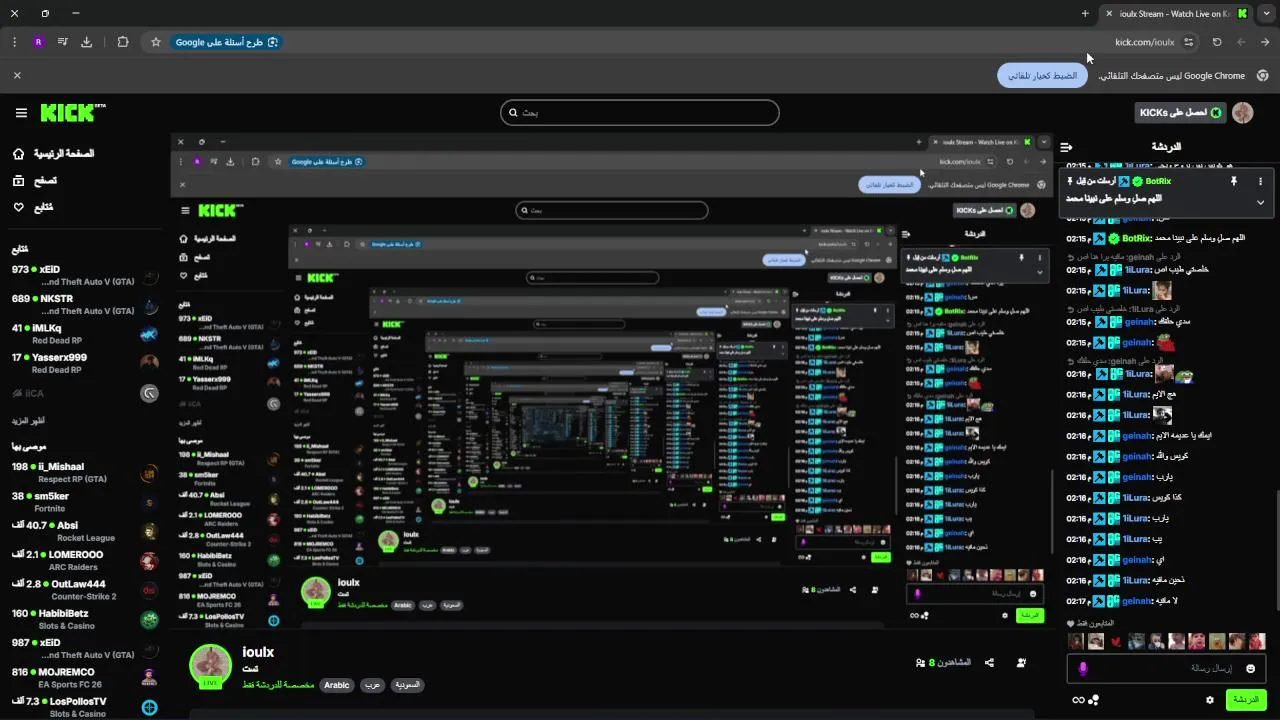Open Chrome extensions puzzle icon

(x=123, y=42)
